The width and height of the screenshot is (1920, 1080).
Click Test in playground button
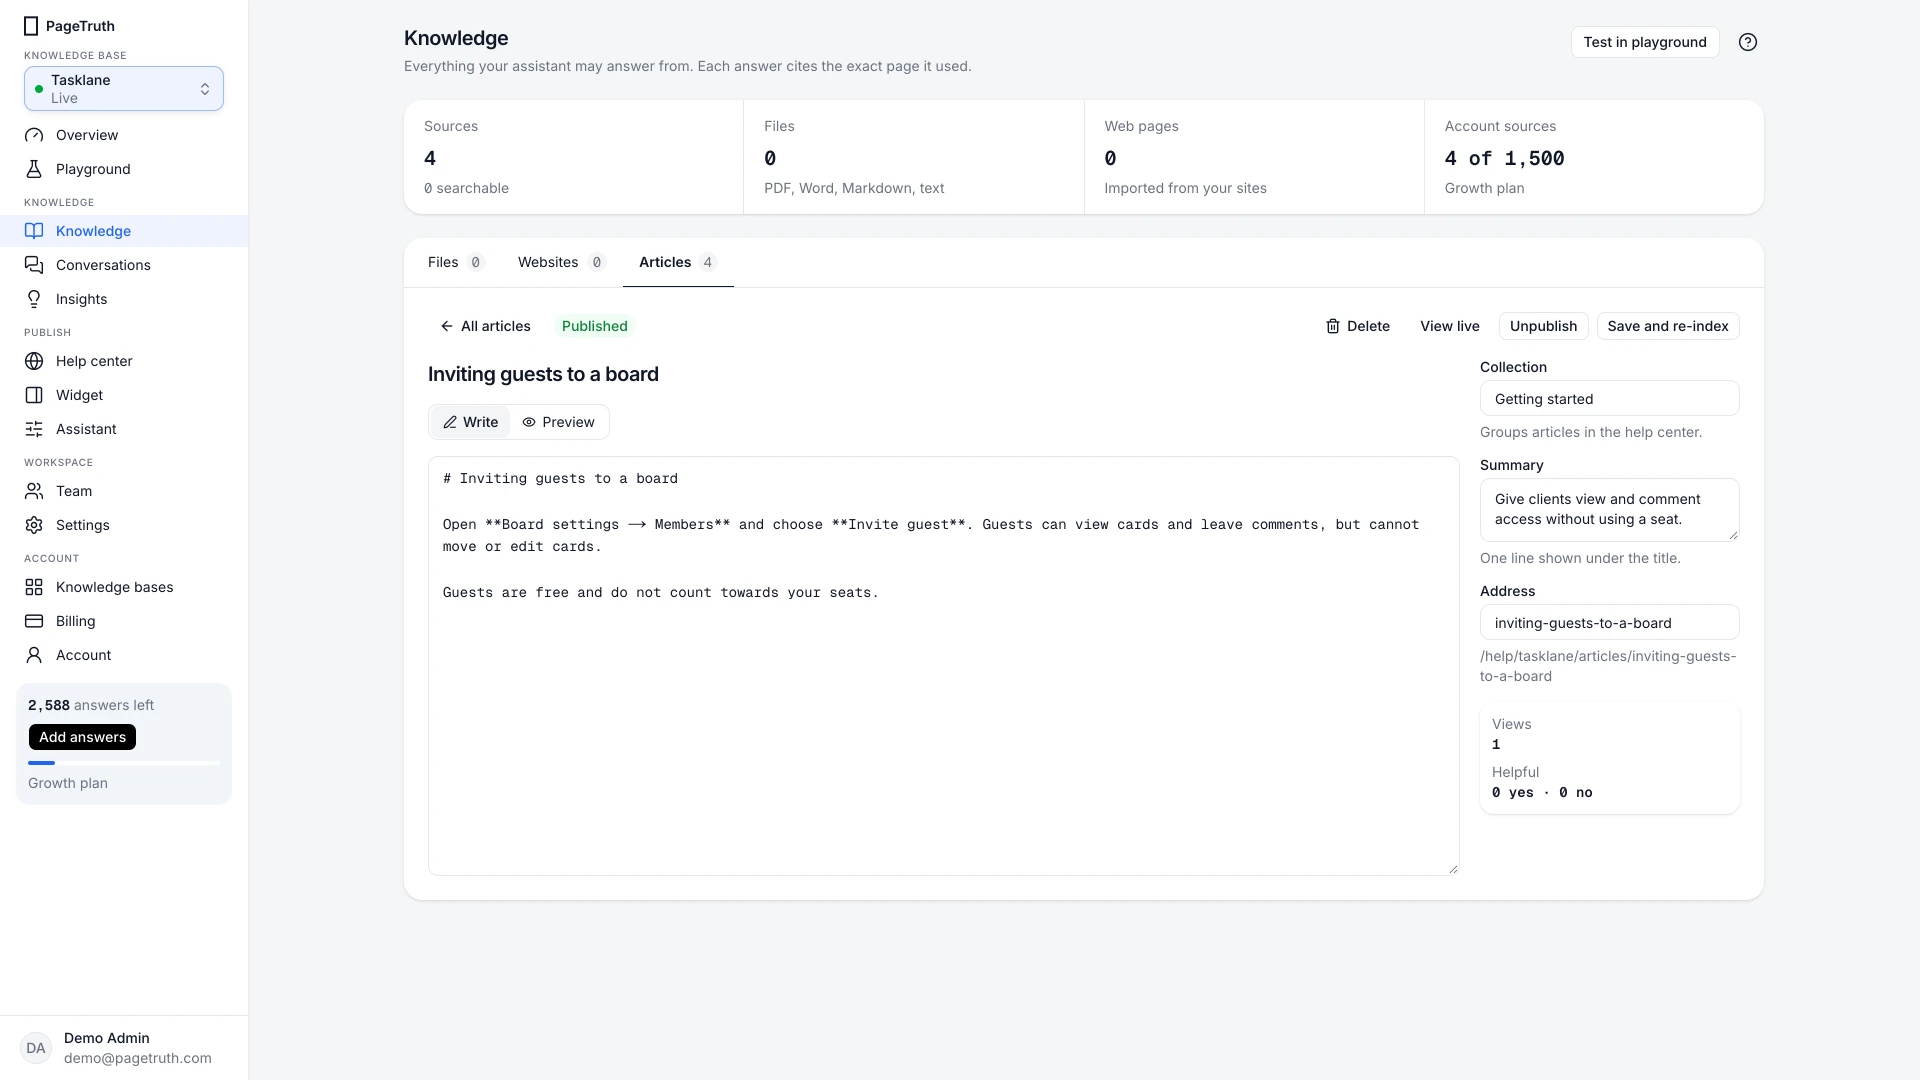pos(1645,42)
